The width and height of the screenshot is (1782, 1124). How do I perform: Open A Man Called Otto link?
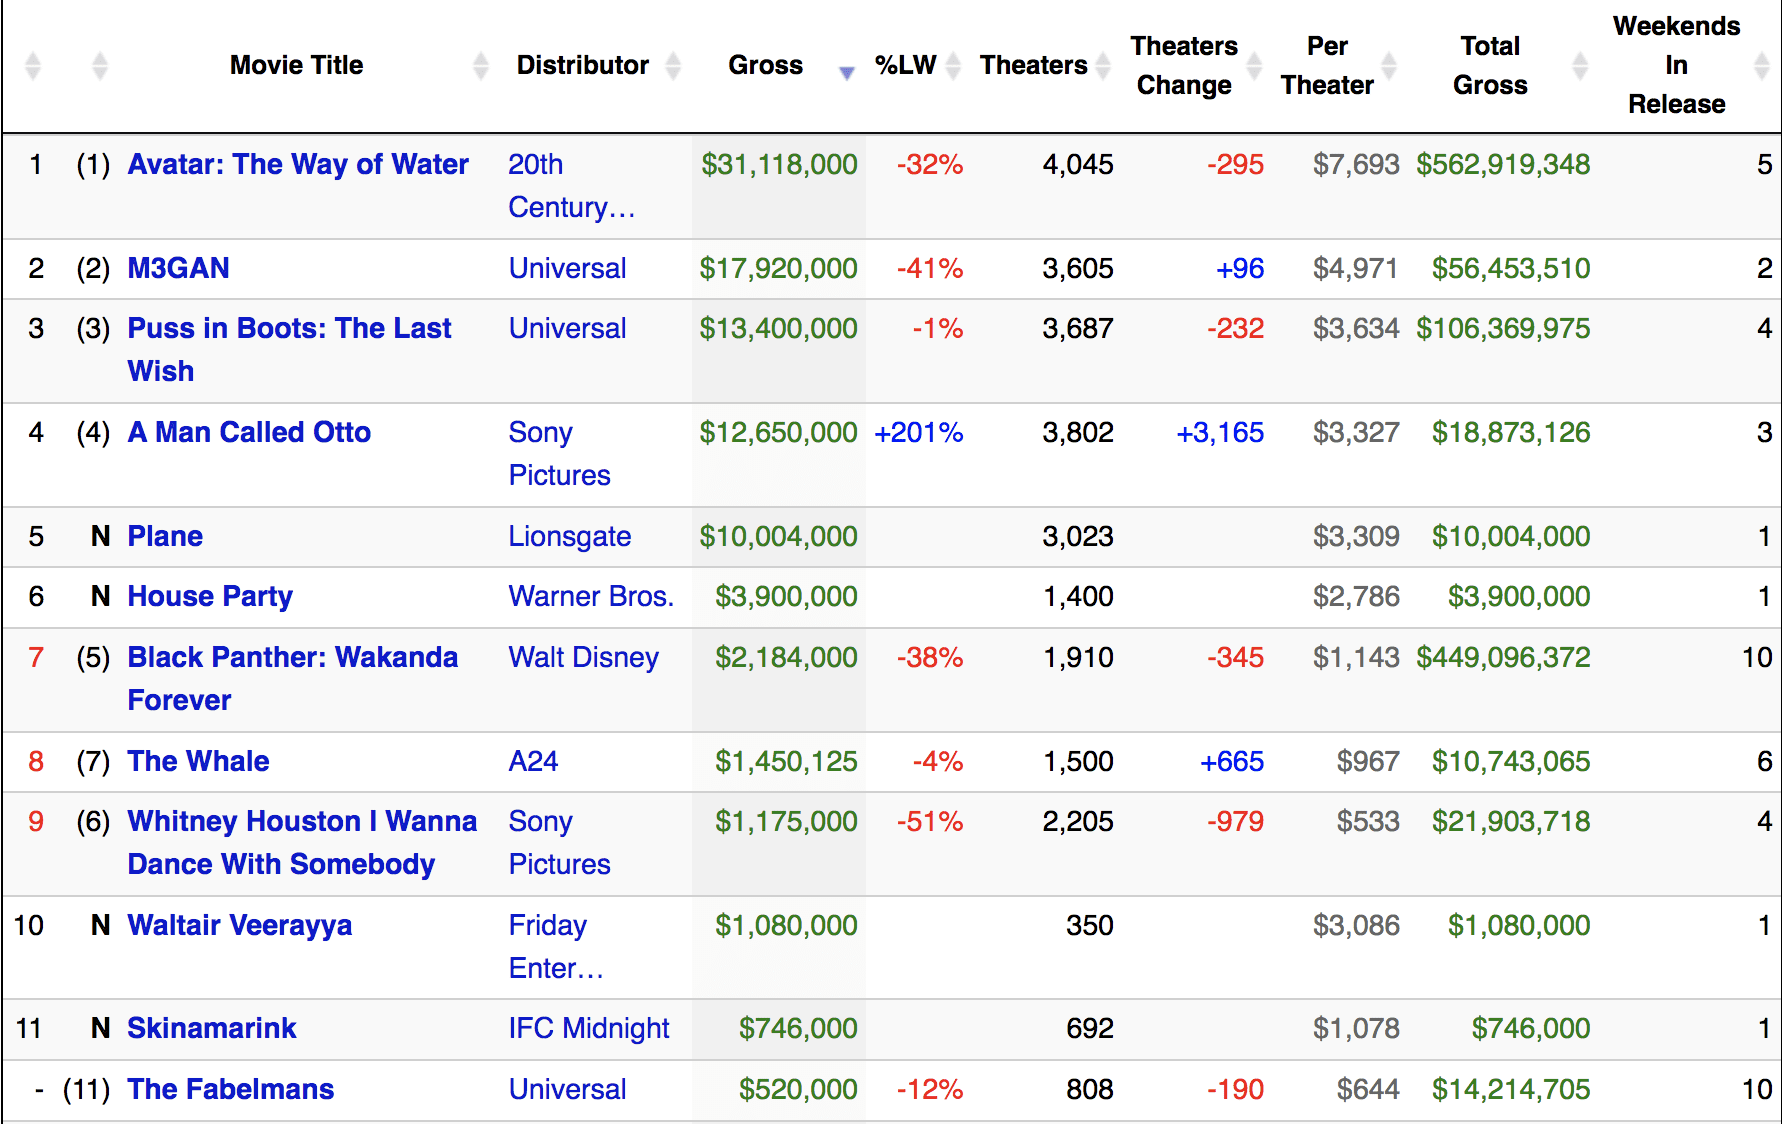point(249,432)
